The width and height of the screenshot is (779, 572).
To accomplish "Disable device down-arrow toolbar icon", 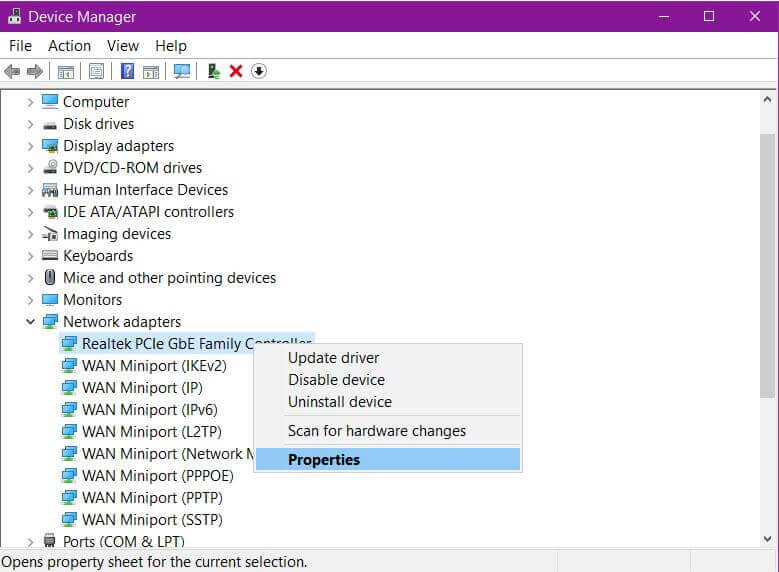I will point(258,72).
